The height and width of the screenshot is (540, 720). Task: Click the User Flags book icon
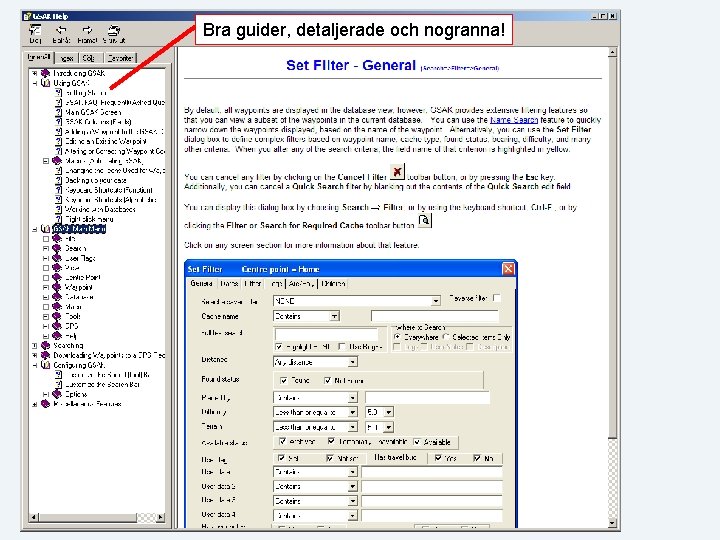coord(56,258)
